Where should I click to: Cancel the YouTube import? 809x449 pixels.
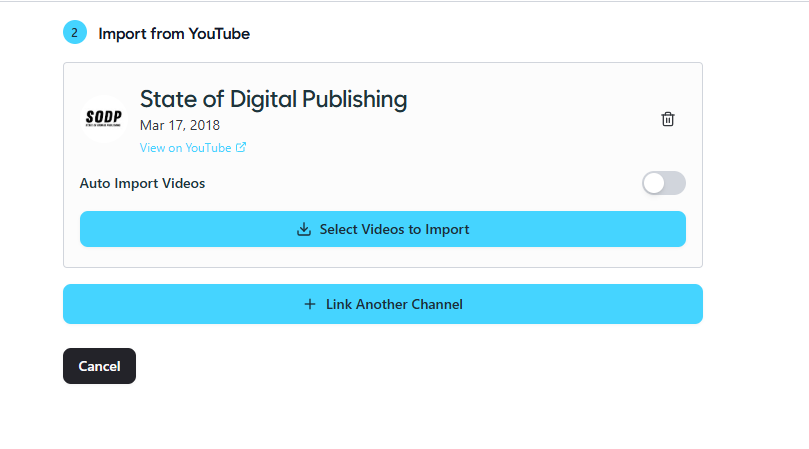(99, 366)
